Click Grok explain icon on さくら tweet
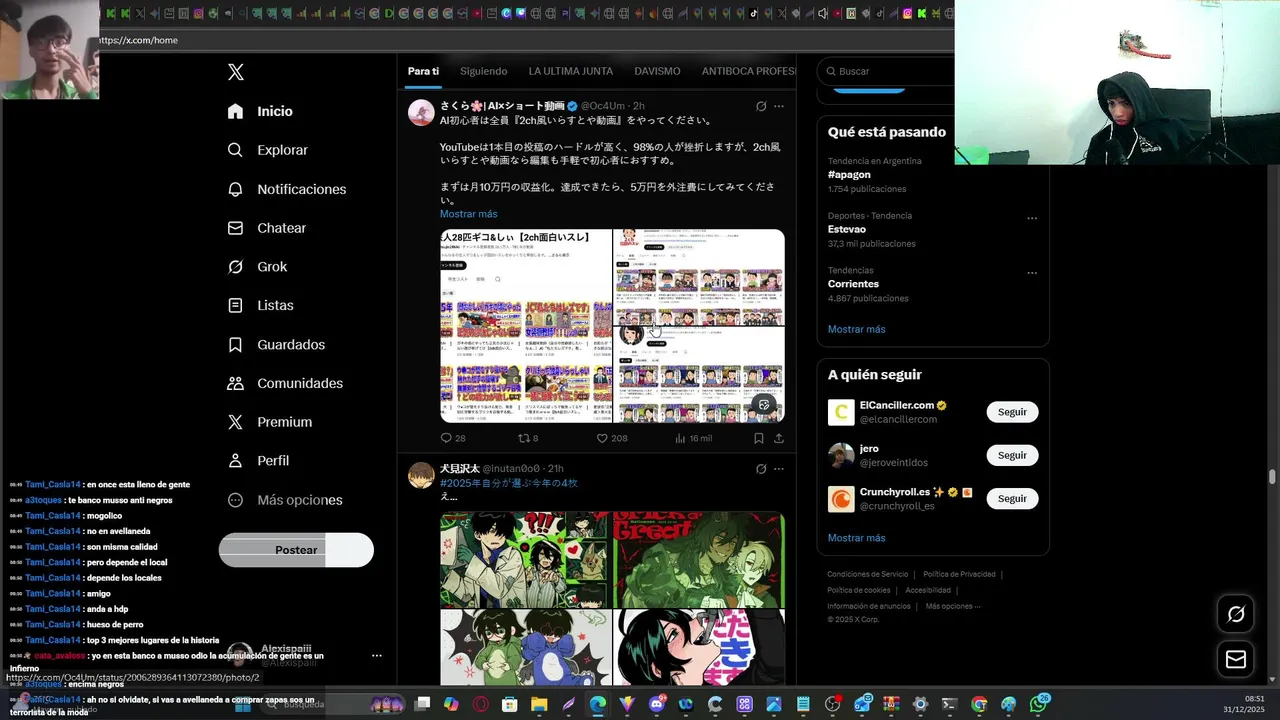This screenshot has width=1280, height=720. pyautogui.click(x=761, y=106)
